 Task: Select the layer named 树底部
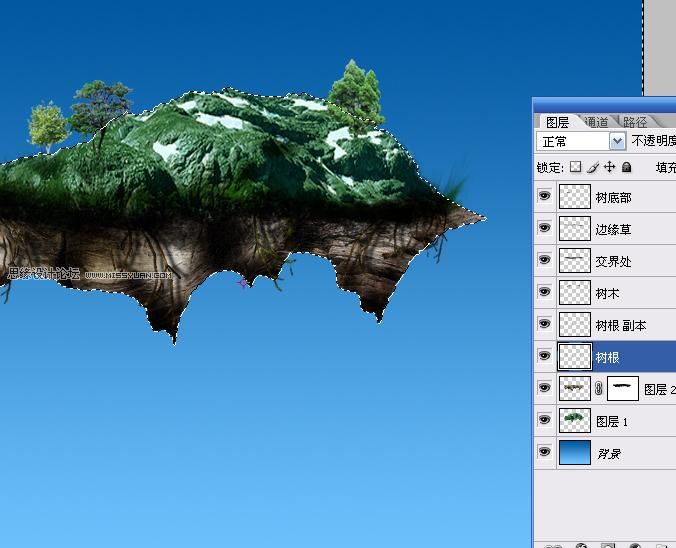pyautogui.click(x=613, y=197)
